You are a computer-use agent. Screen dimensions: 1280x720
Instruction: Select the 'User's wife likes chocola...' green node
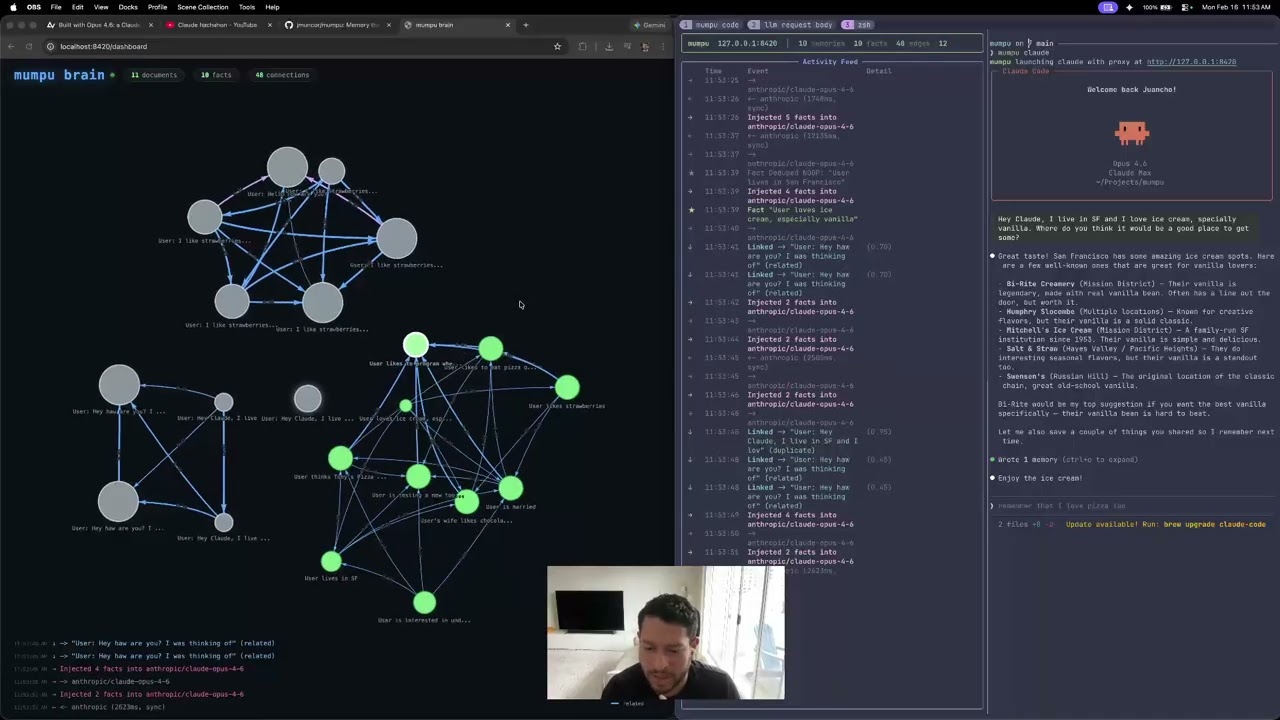(x=466, y=502)
